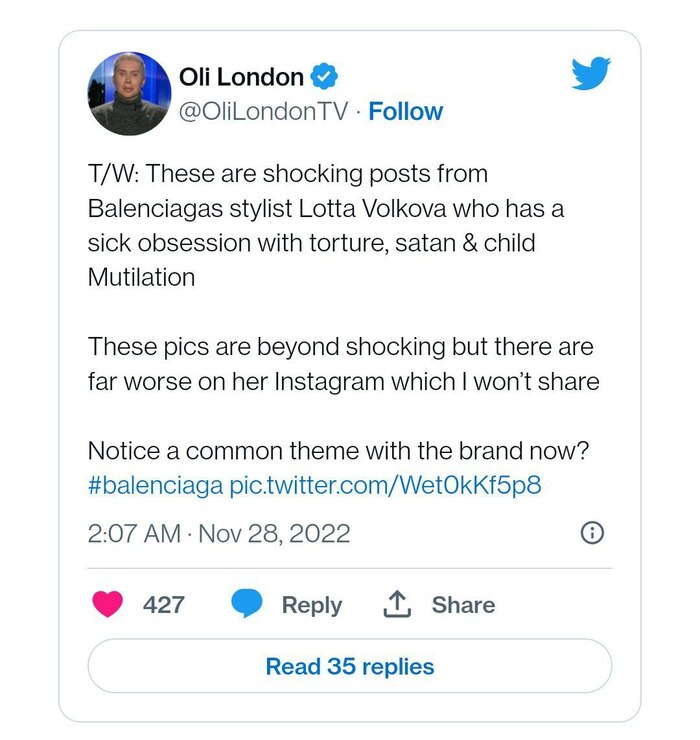Click the blue verified badge
This screenshot has height=740, width=700.
click(x=326, y=76)
